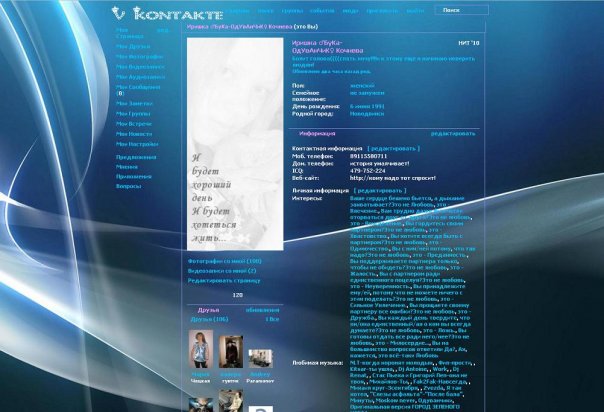Click the Редактировать страницу link
604x412 pixels.
point(224,281)
